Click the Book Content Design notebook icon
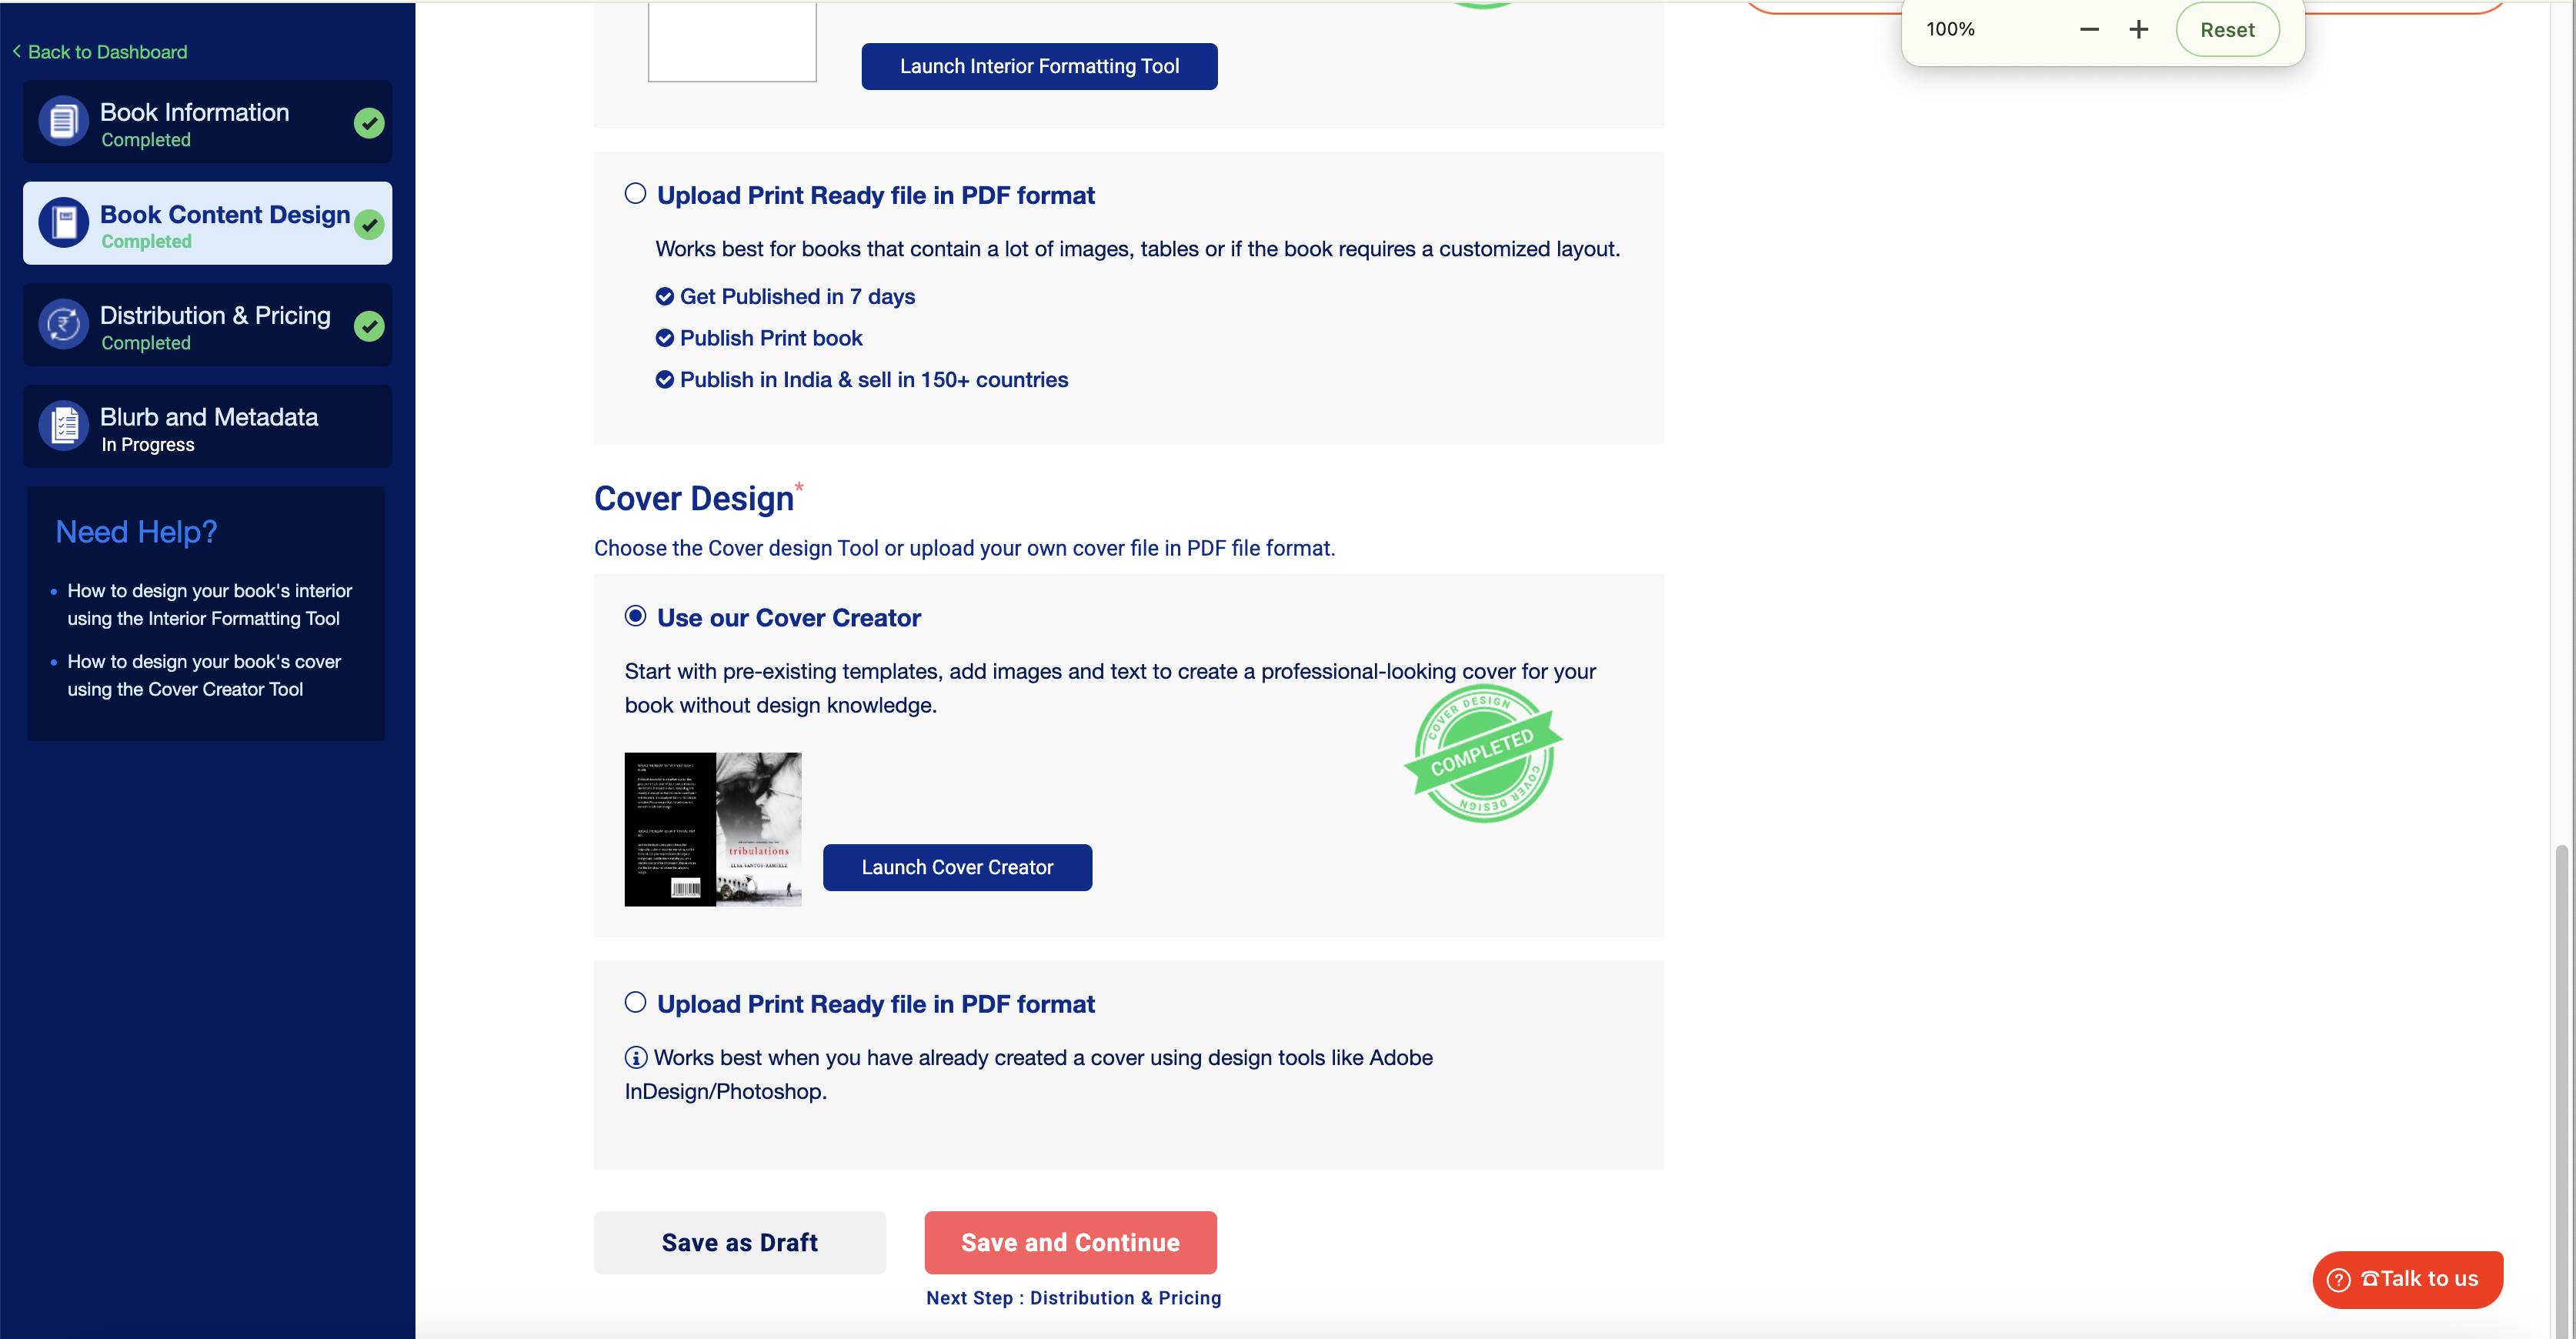 (x=63, y=223)
